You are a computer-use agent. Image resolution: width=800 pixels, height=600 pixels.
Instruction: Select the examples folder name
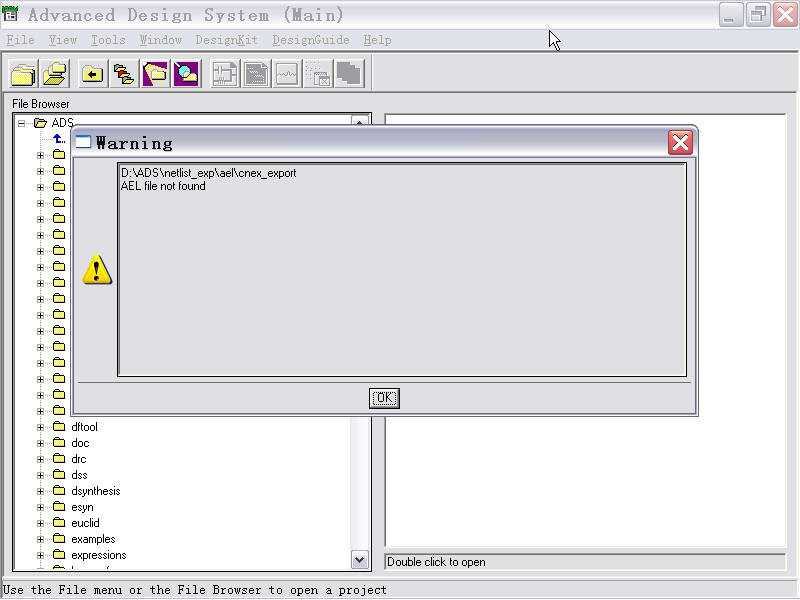tap(93, 539)
